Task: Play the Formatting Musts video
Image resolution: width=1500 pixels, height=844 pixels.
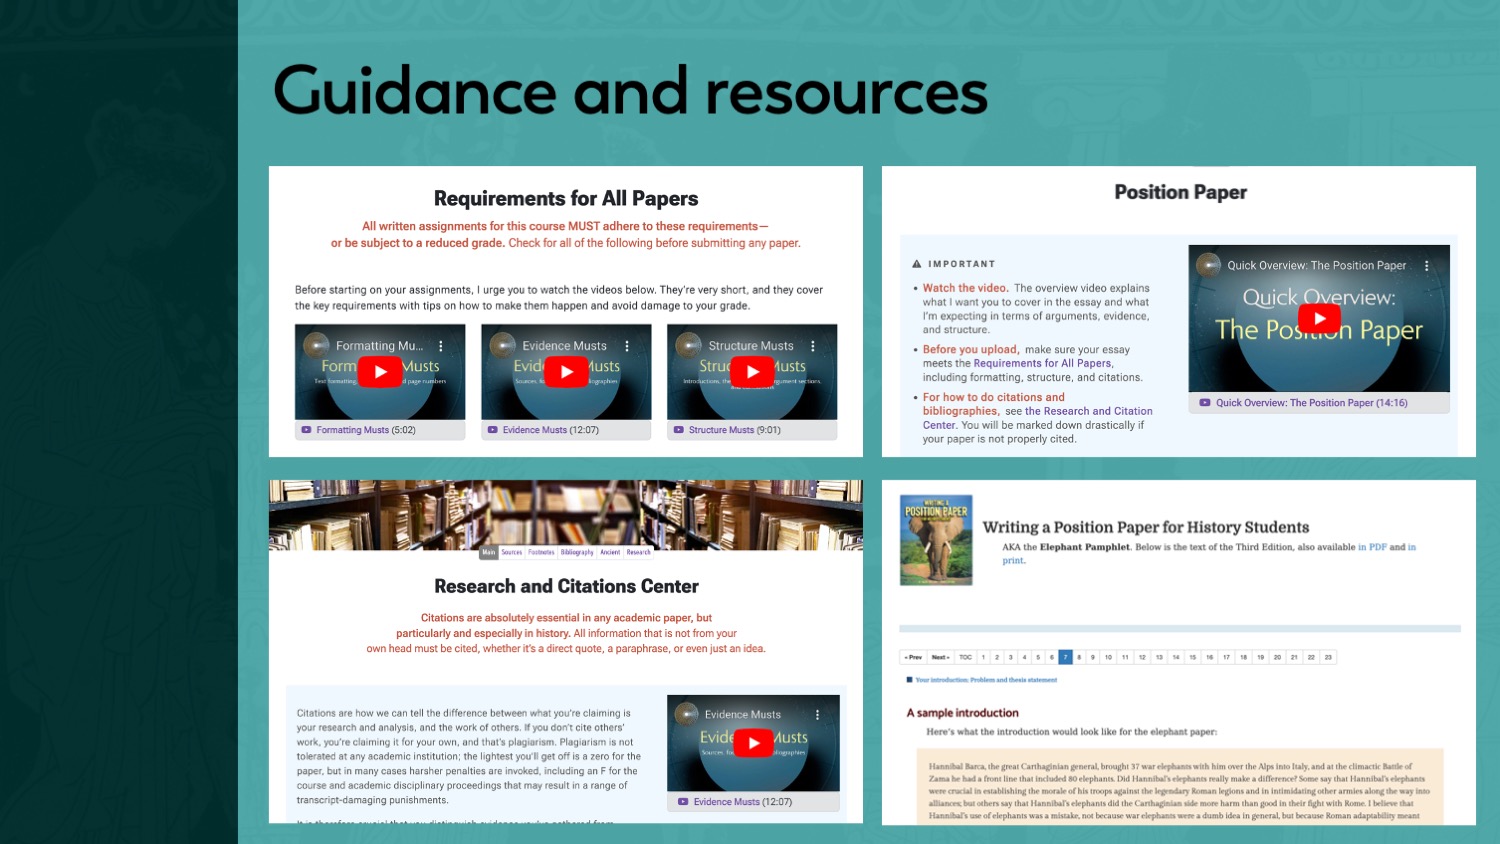Action: [380, 371]
